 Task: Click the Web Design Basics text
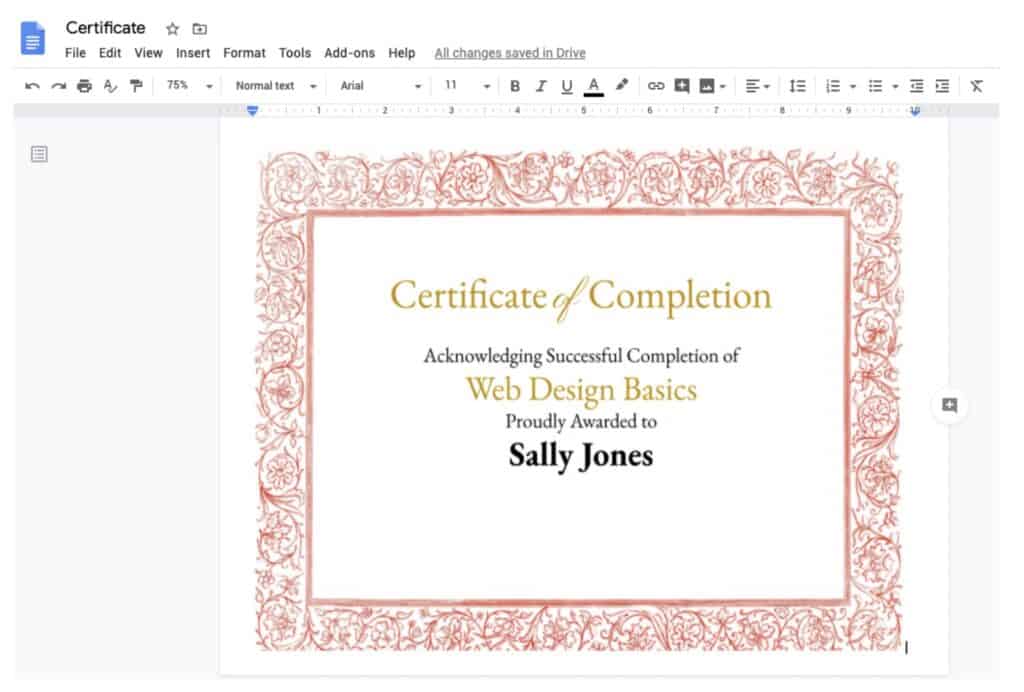pos(581,390)
